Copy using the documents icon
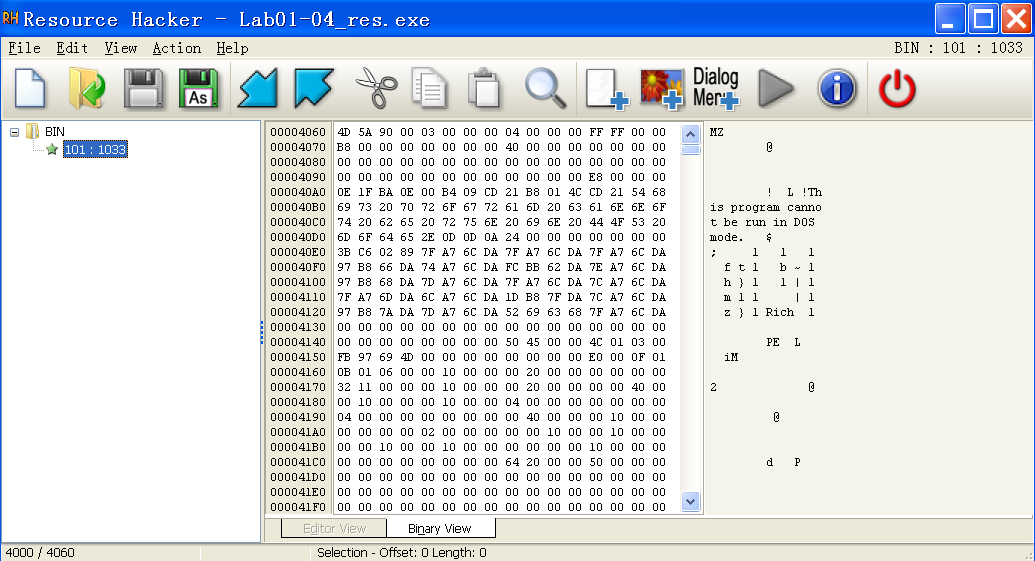The width and height of the screenshot is (1035, 561). (x=429, y=88)
